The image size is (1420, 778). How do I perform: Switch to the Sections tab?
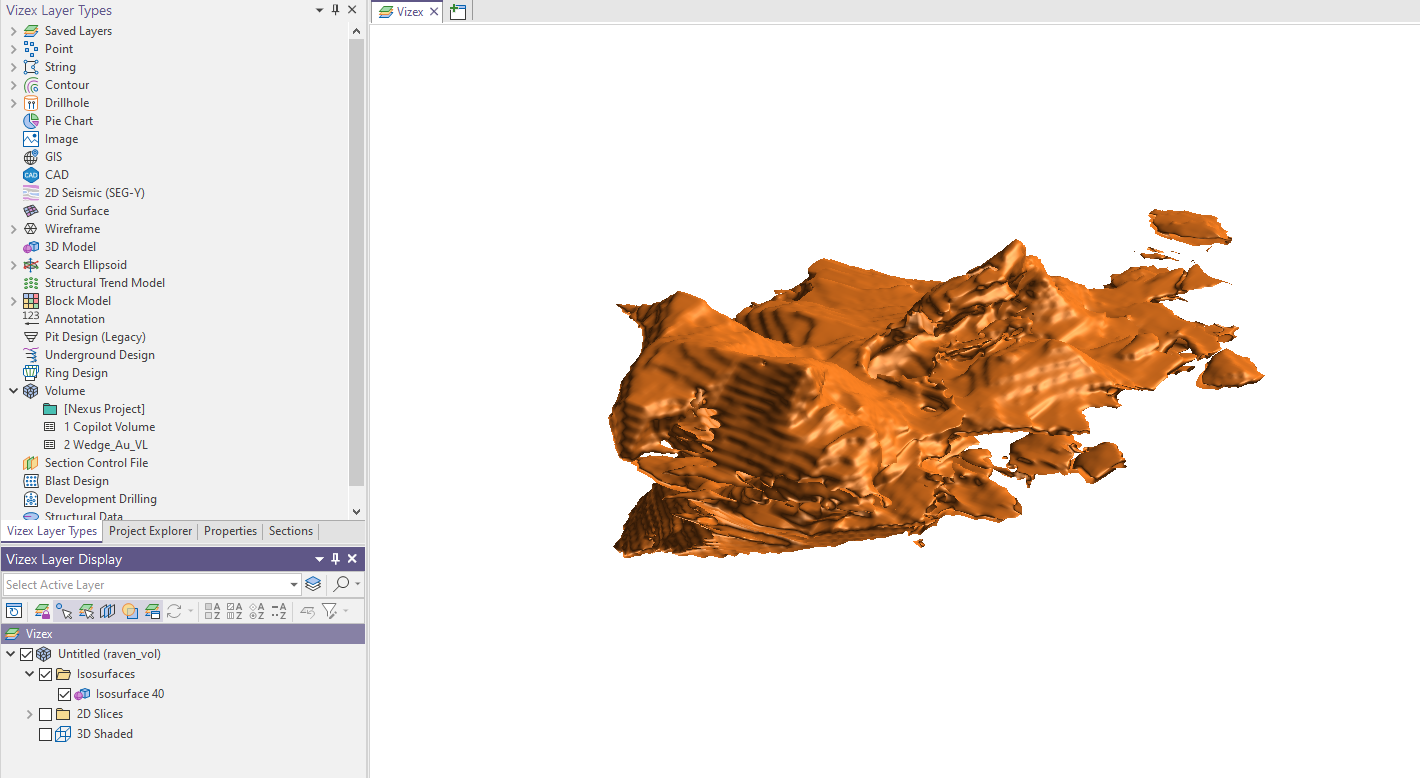(x=290, y=531)
